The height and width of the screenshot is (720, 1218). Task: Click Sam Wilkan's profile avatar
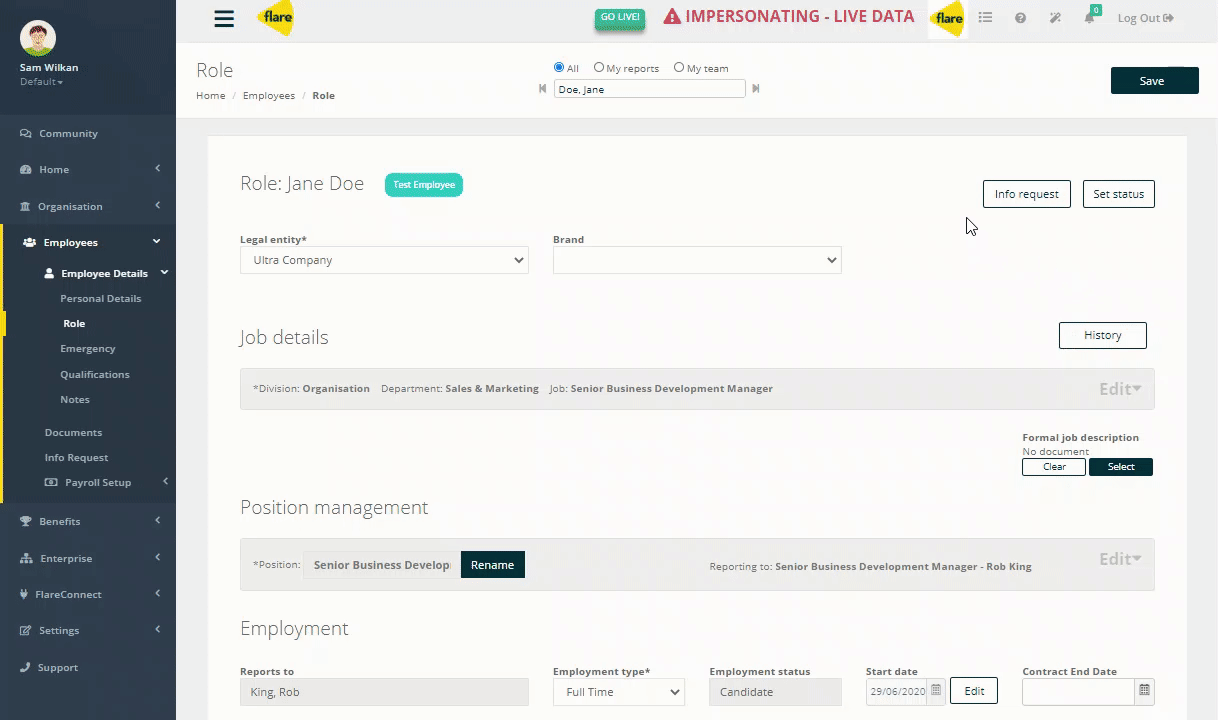point(38,38)
